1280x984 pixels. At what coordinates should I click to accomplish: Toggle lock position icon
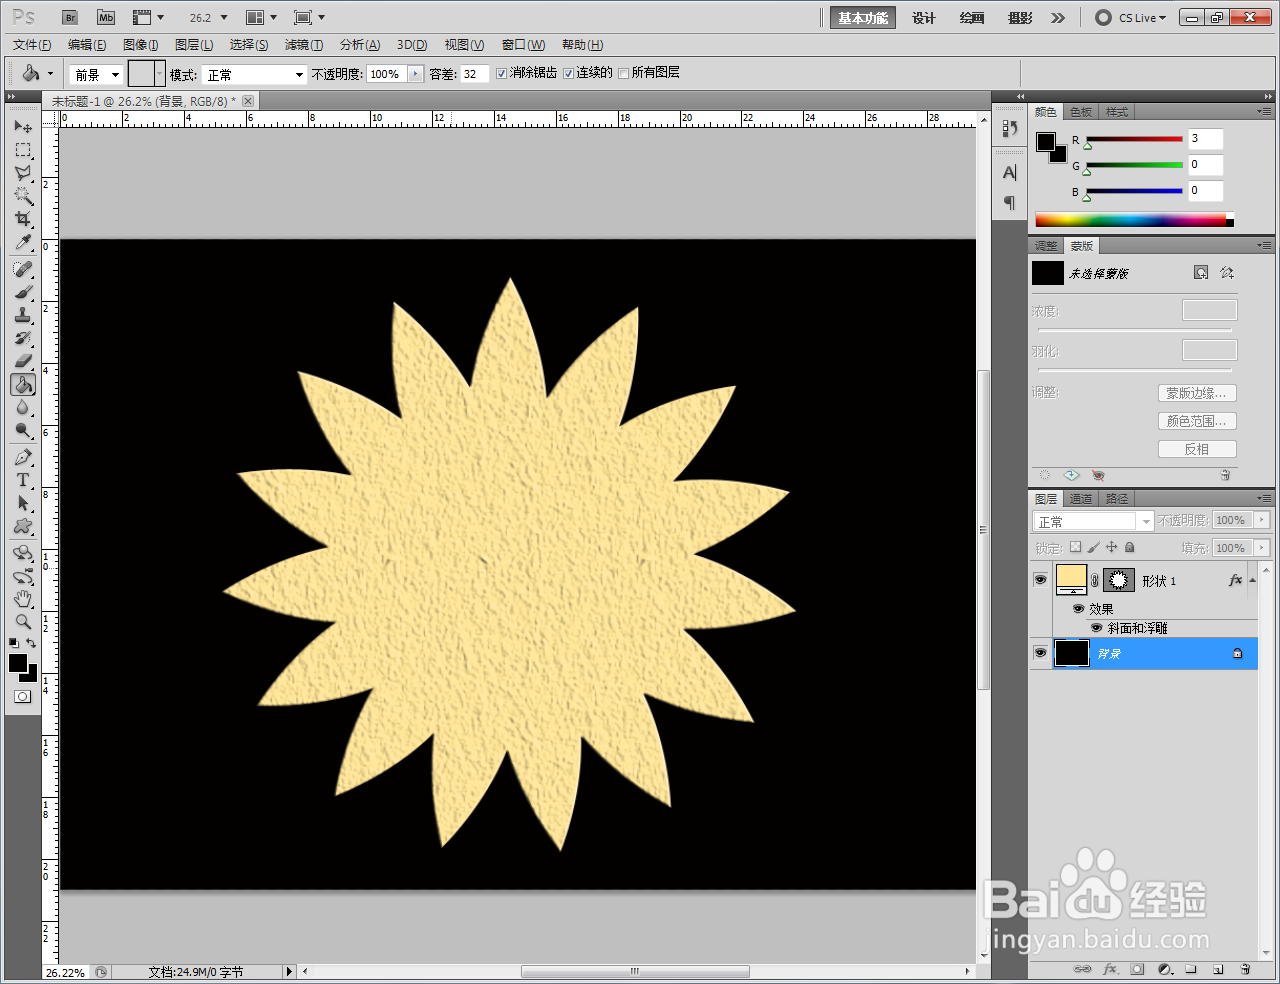[1111, 548]
